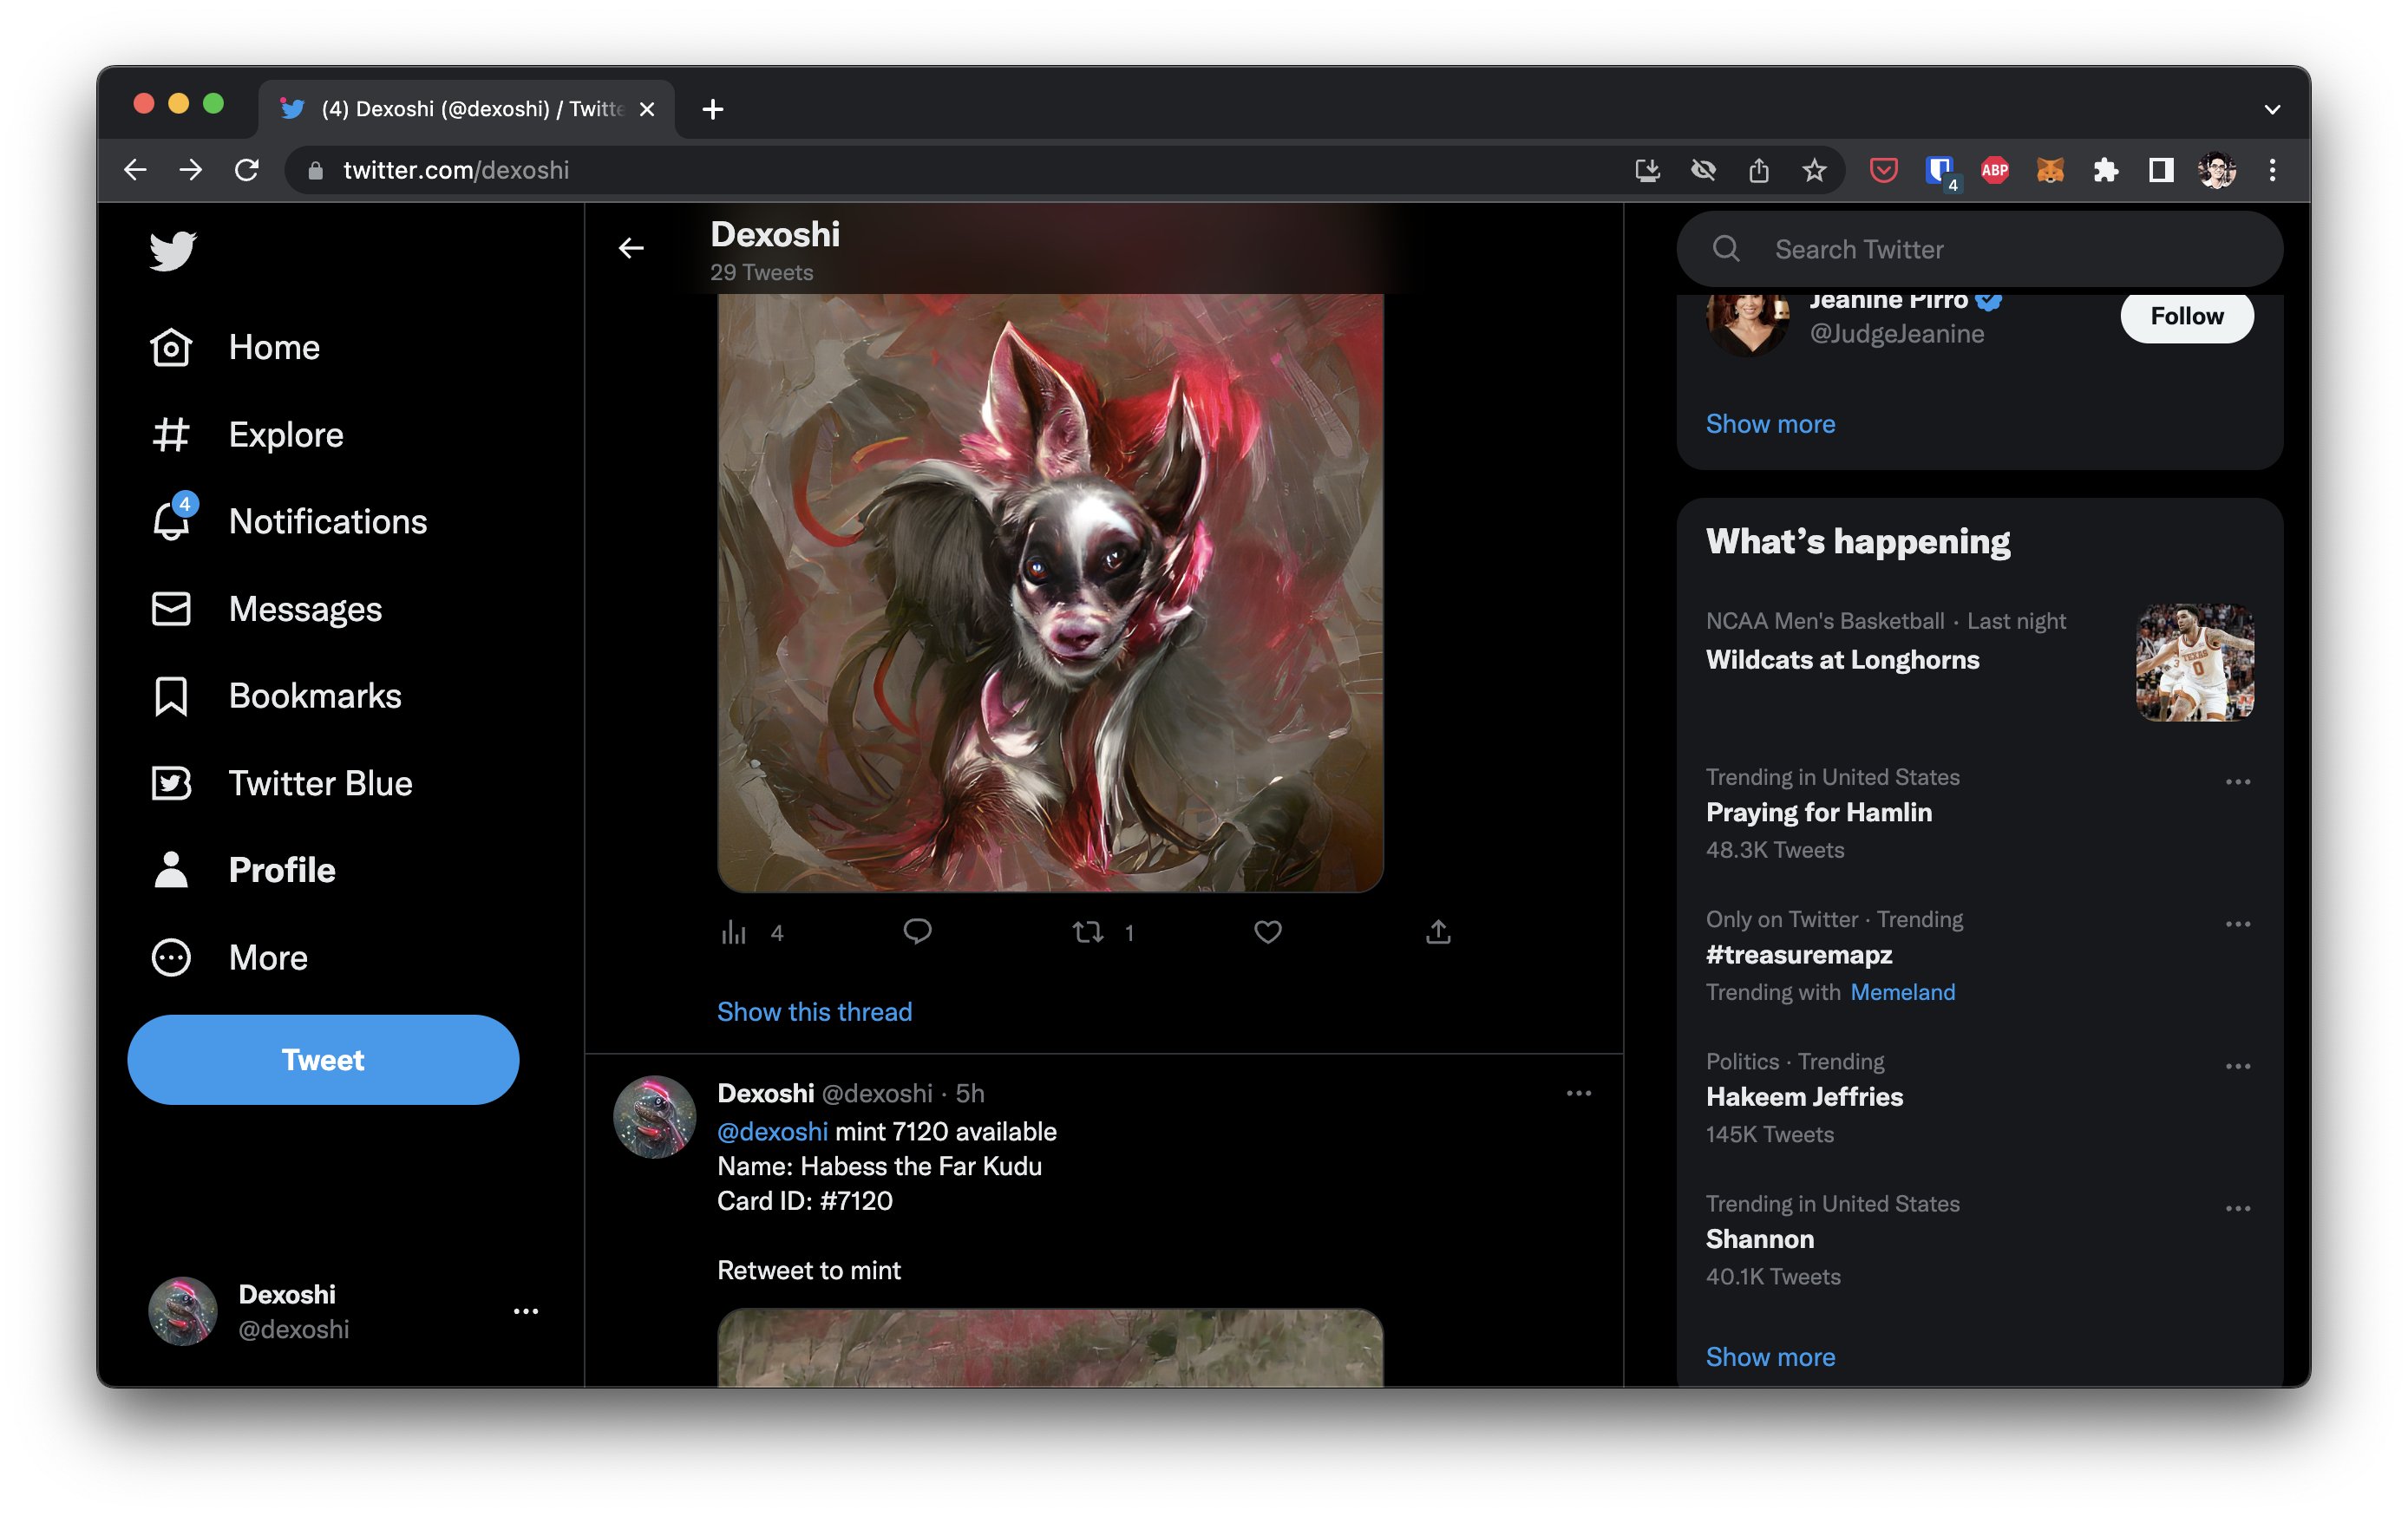
Task: Open the basketball game thumbnail
Action: [2195, 662]
